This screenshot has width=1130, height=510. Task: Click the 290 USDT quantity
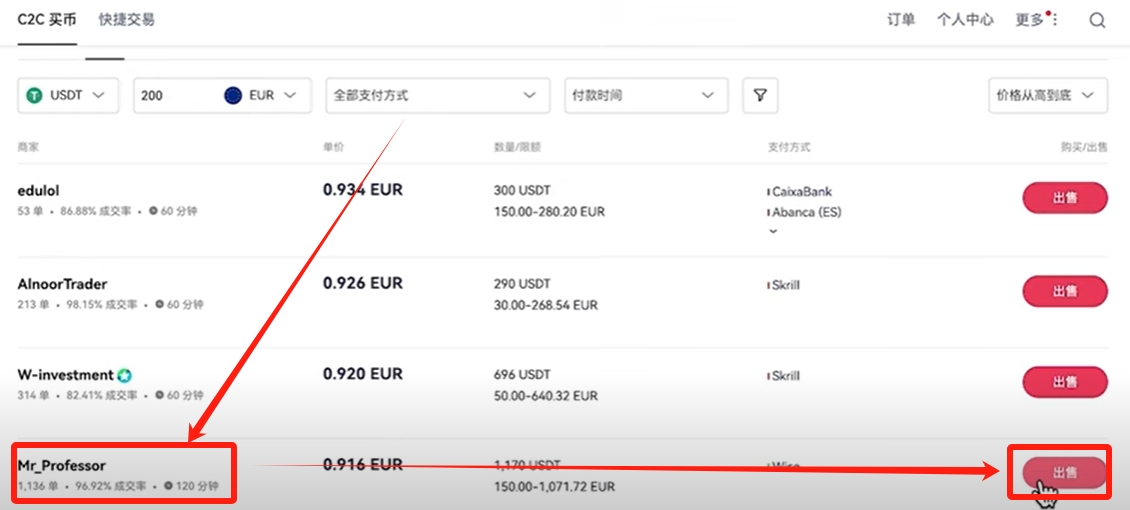click(522, 284)
